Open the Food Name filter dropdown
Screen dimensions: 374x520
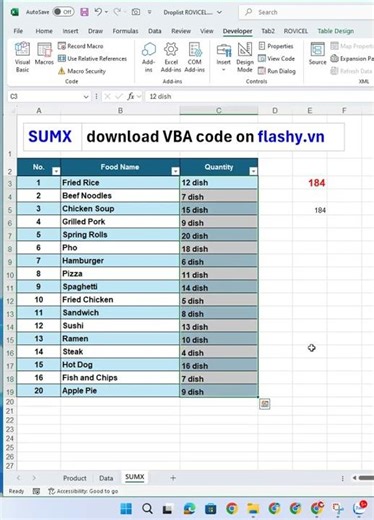[x=175, y=171]
